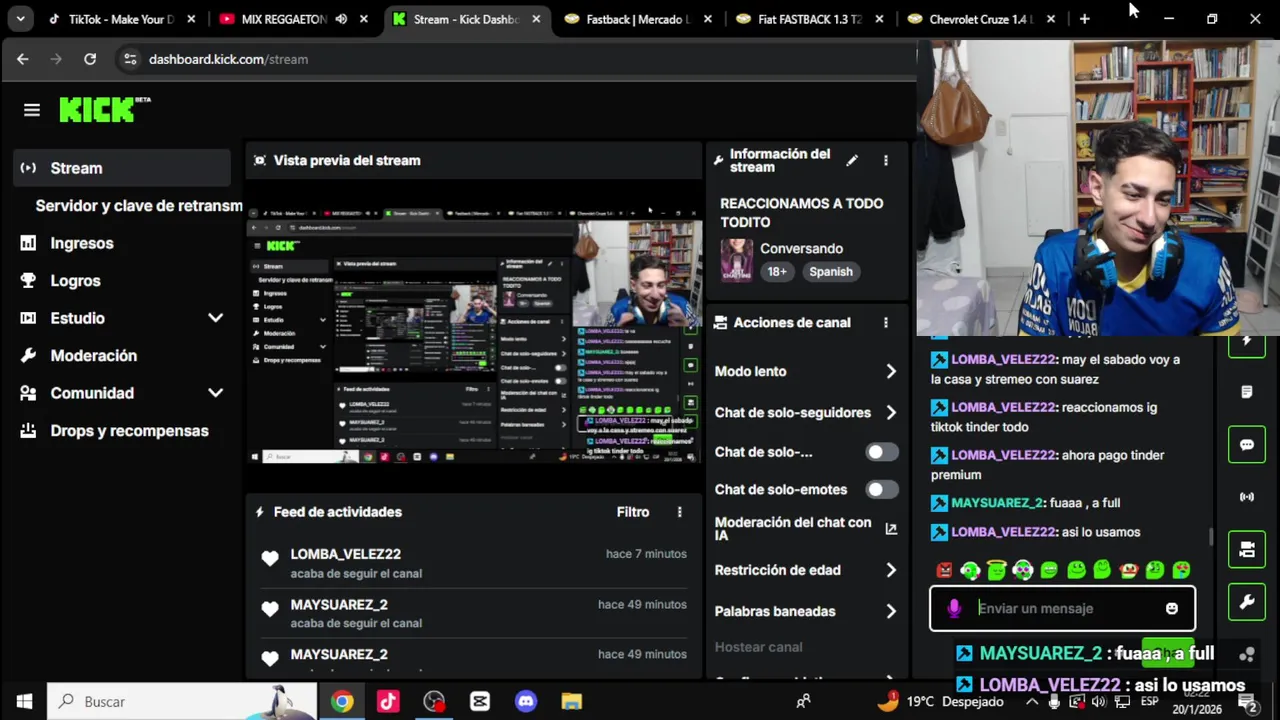
Task: Switch to Fiat FASTBACK browser tab
Action: point(810,19)
